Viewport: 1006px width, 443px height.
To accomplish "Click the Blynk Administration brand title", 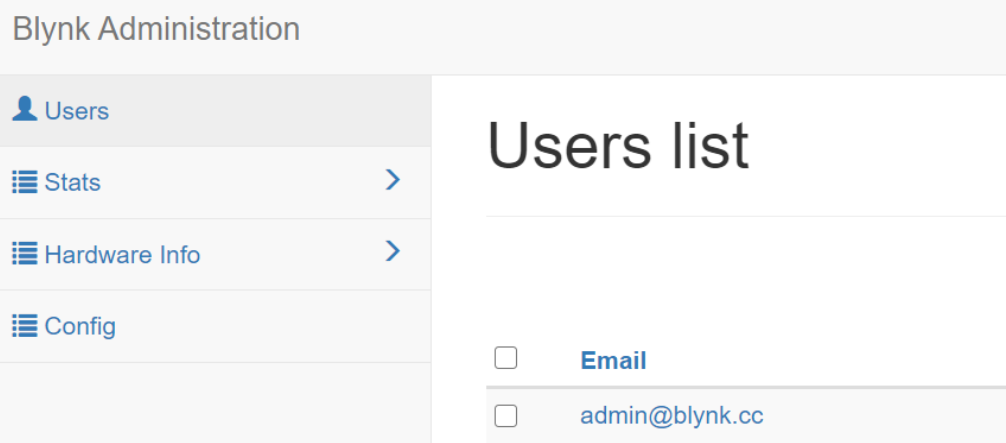I will click(x=156, y=29).
